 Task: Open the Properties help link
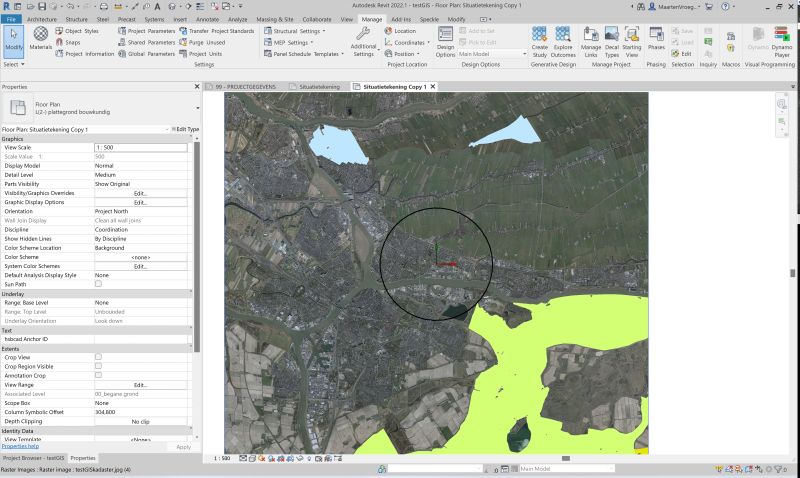(20, 446)
